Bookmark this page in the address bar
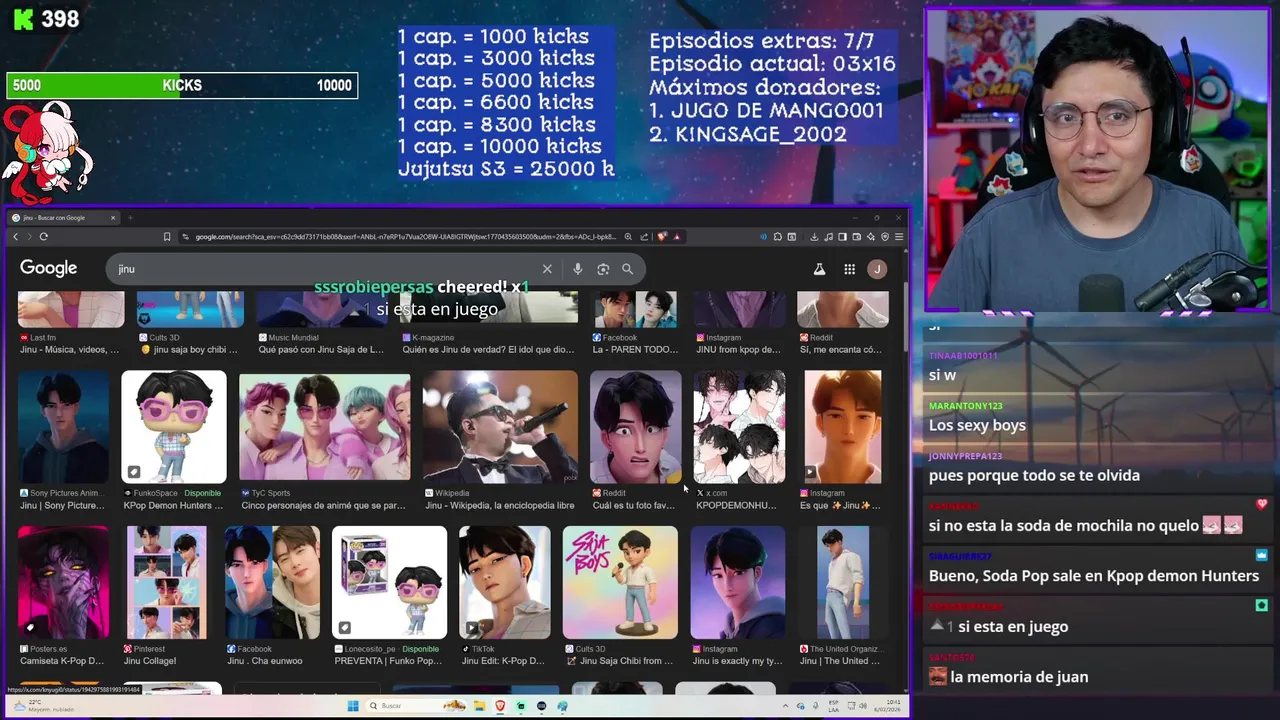1280x720 pixels. tap(167, 237)
